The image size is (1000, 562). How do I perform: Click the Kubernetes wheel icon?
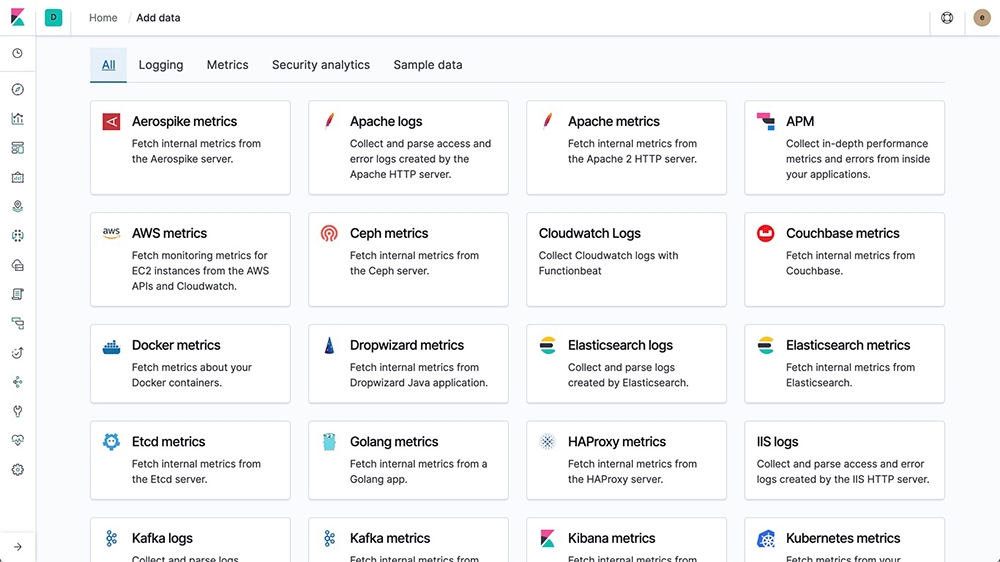766,538
